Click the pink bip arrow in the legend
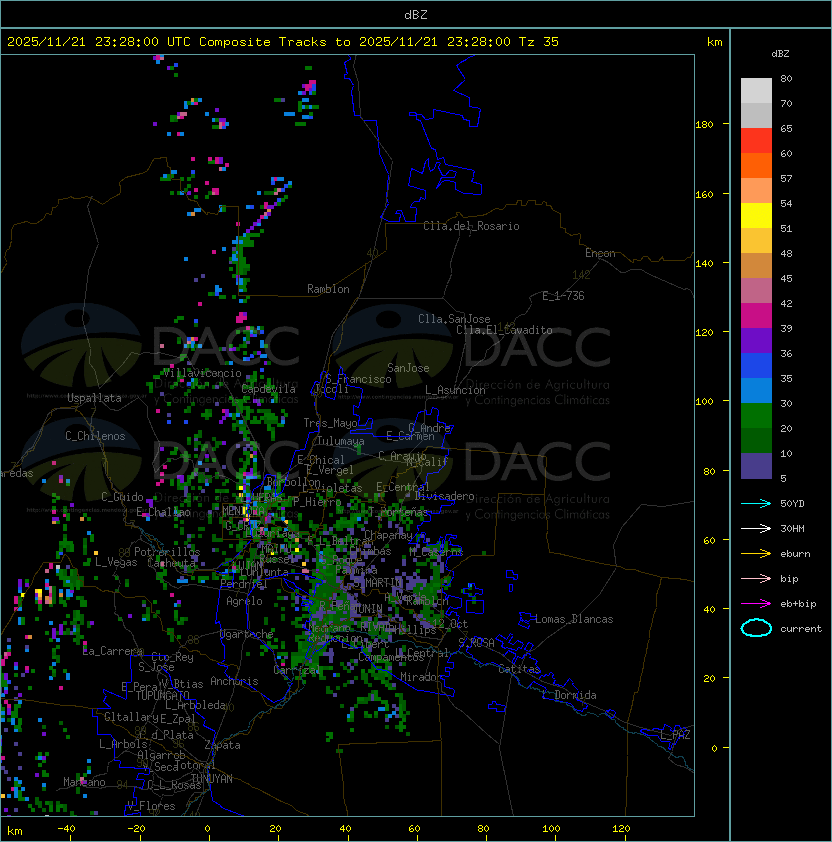The width and height of the screenshot is (832, 842). pyautogui.click(x=756, y=578)
